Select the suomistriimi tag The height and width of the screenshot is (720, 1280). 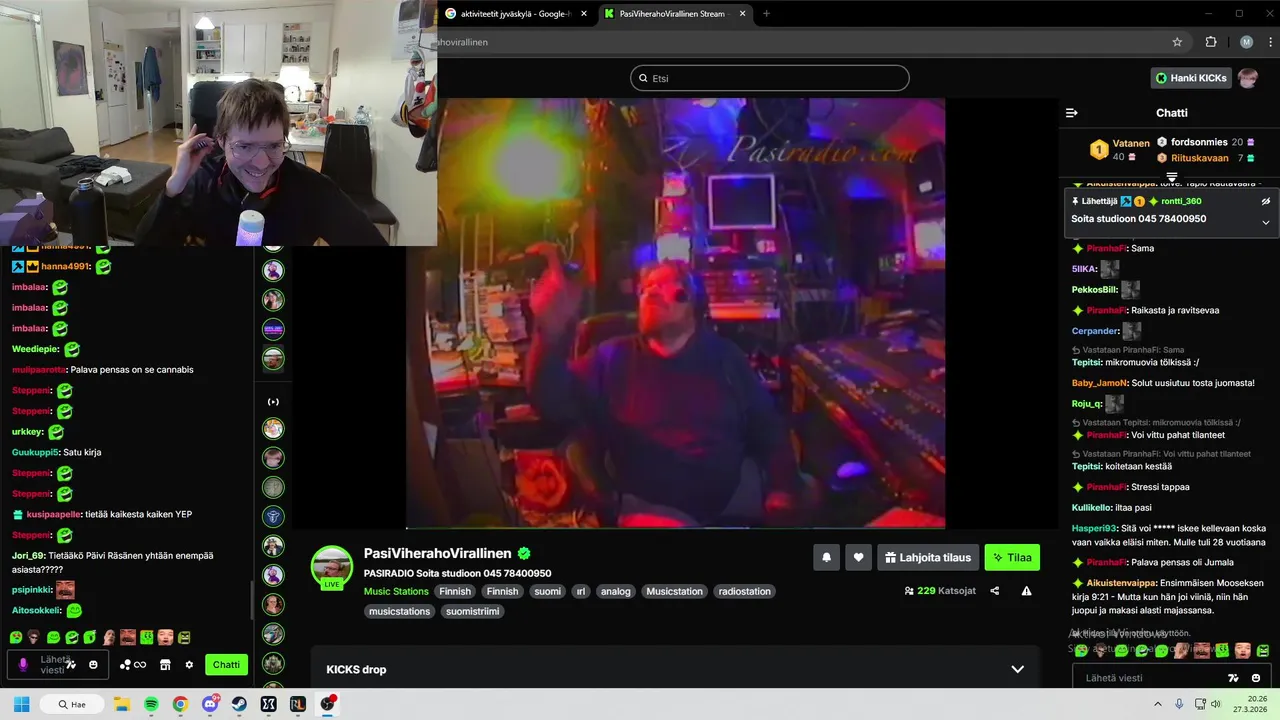(x=474, y=611)
